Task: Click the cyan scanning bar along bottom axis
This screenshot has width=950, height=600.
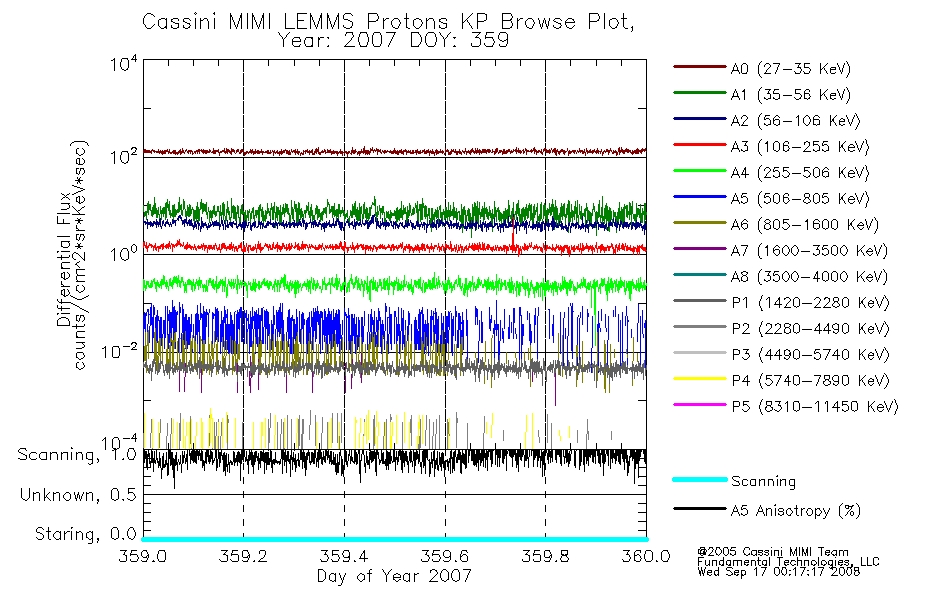Action: coord(394,539)
